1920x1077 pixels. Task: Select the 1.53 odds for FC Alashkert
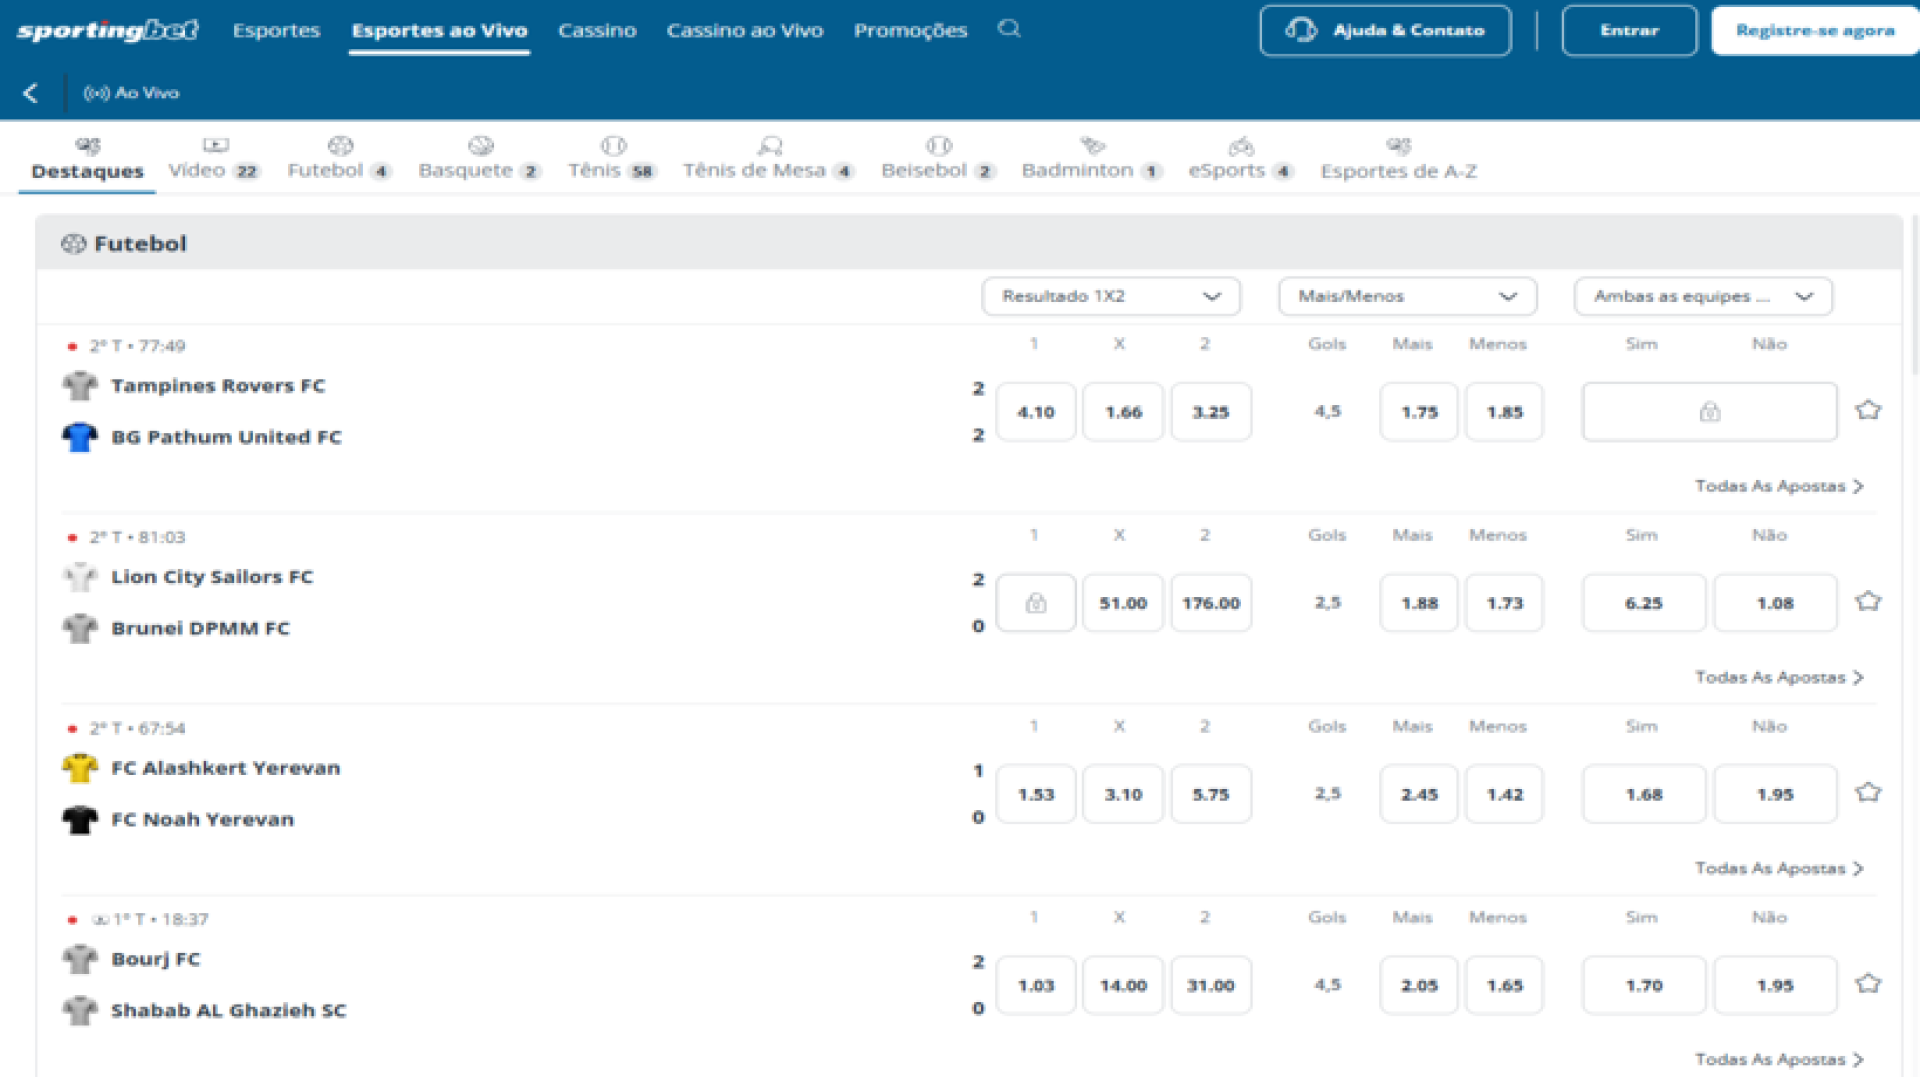[x=1035, y=793]
